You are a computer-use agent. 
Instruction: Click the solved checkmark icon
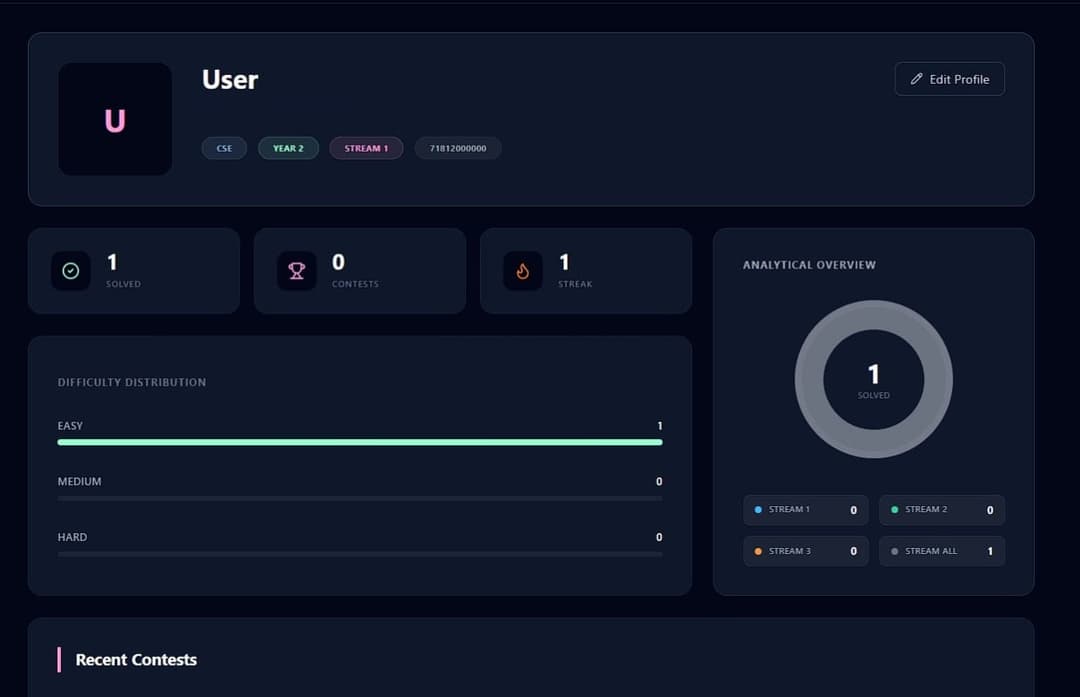[x=70, y=270]
